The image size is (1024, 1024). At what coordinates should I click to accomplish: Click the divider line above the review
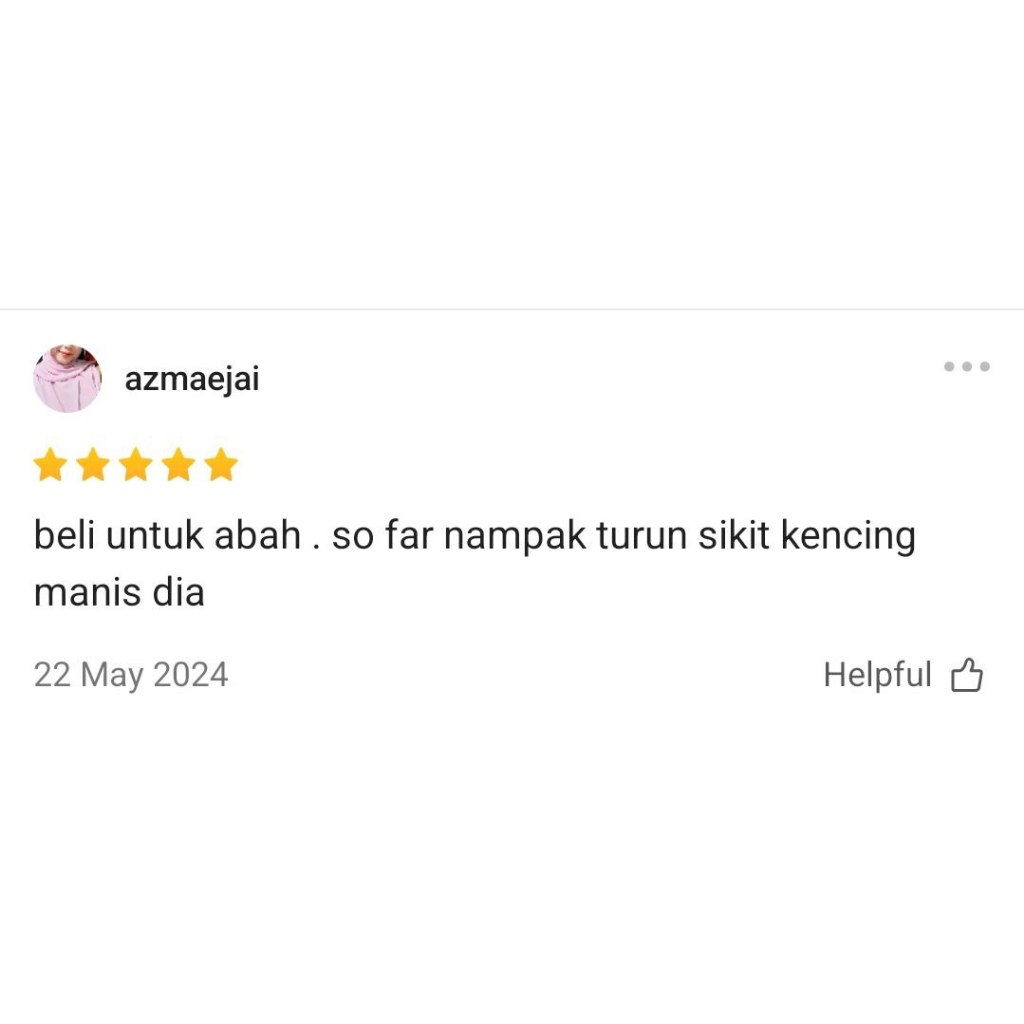tap(512, 309)
